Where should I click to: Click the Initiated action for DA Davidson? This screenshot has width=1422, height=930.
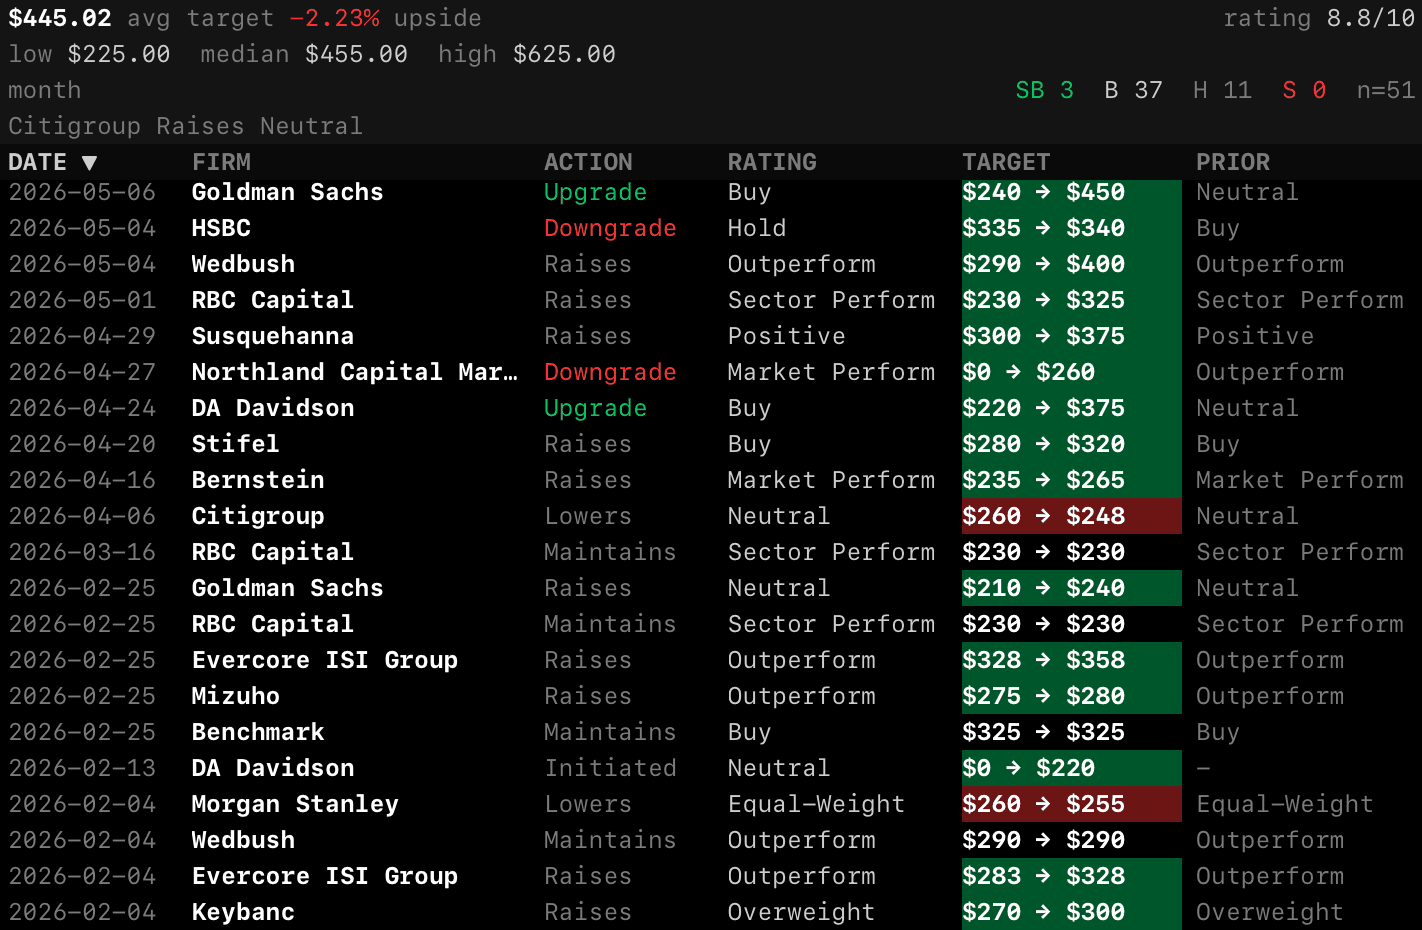(610, 768)
